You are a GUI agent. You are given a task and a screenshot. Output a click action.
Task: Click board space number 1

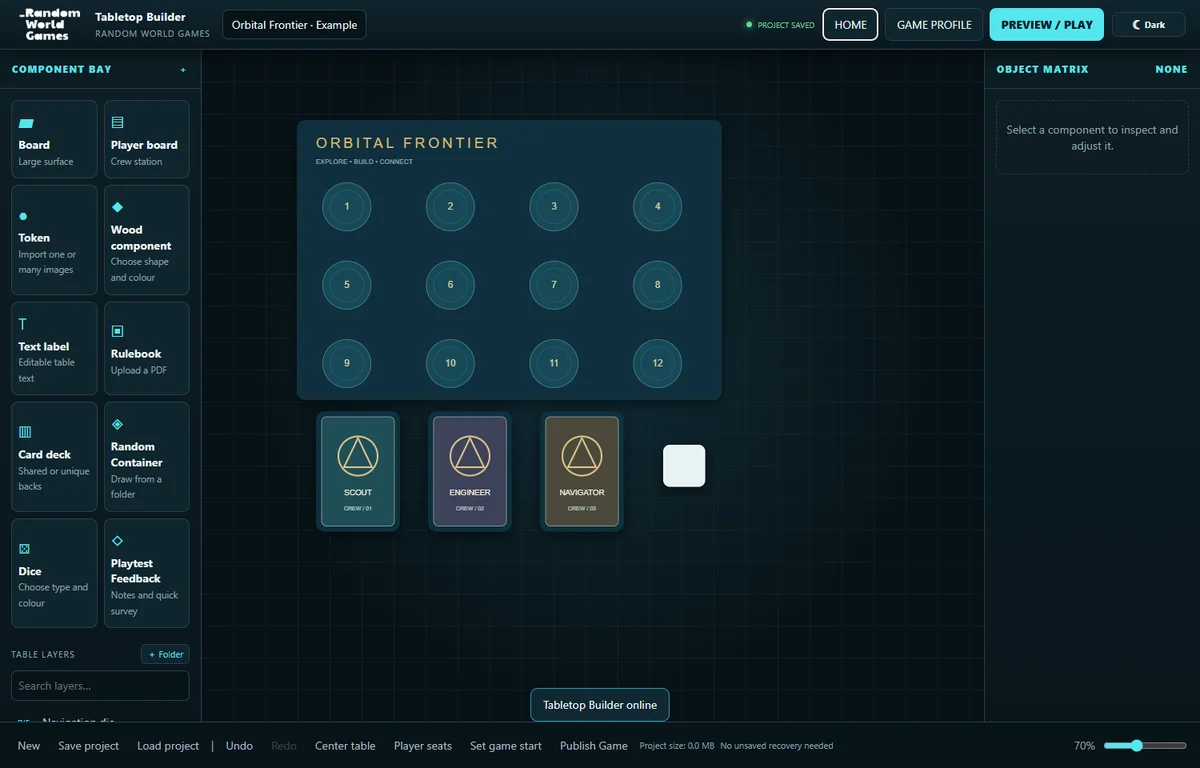(x=347, y=207)
